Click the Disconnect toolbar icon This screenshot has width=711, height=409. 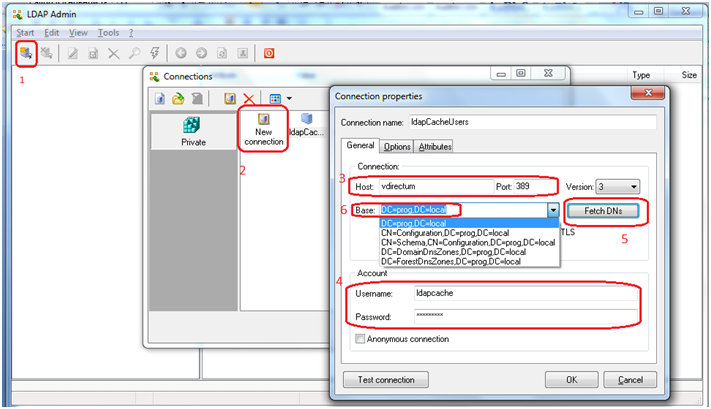(46, 53)
